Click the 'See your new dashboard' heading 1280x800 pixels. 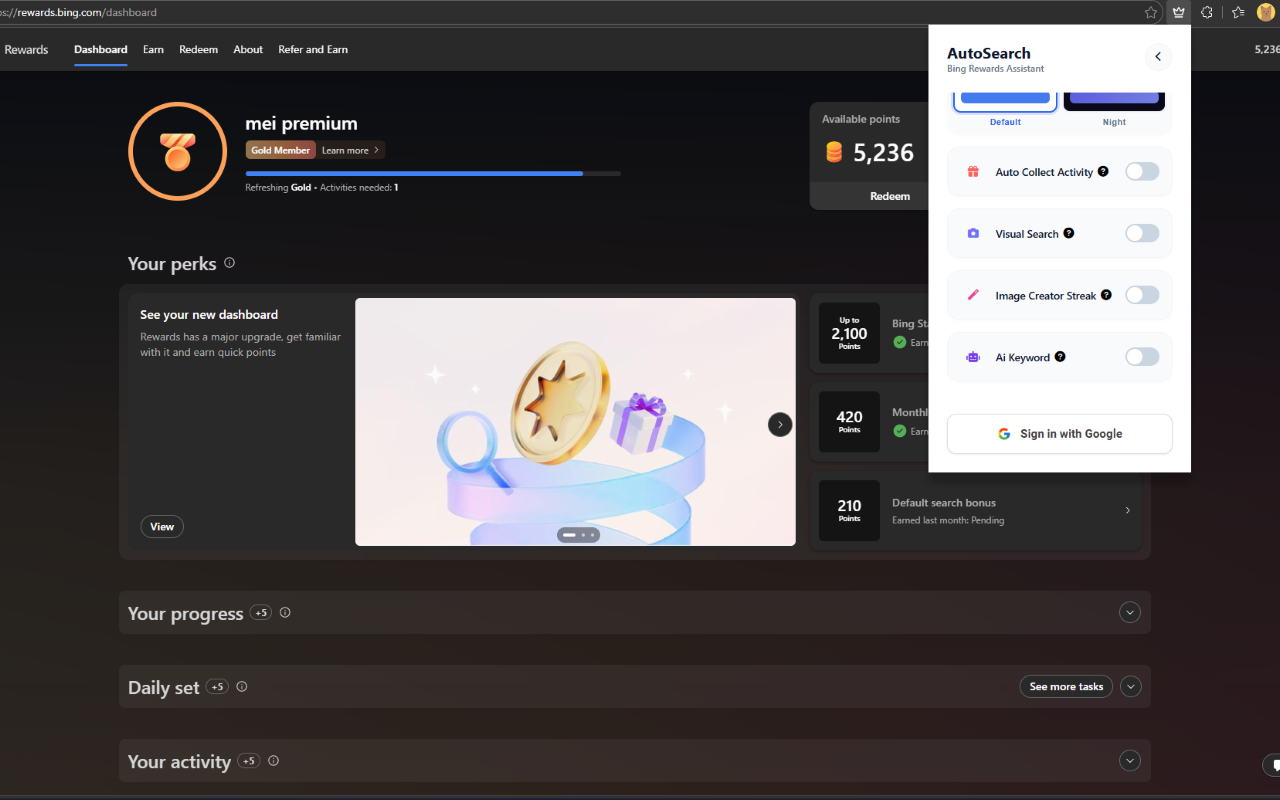(209, 314)
